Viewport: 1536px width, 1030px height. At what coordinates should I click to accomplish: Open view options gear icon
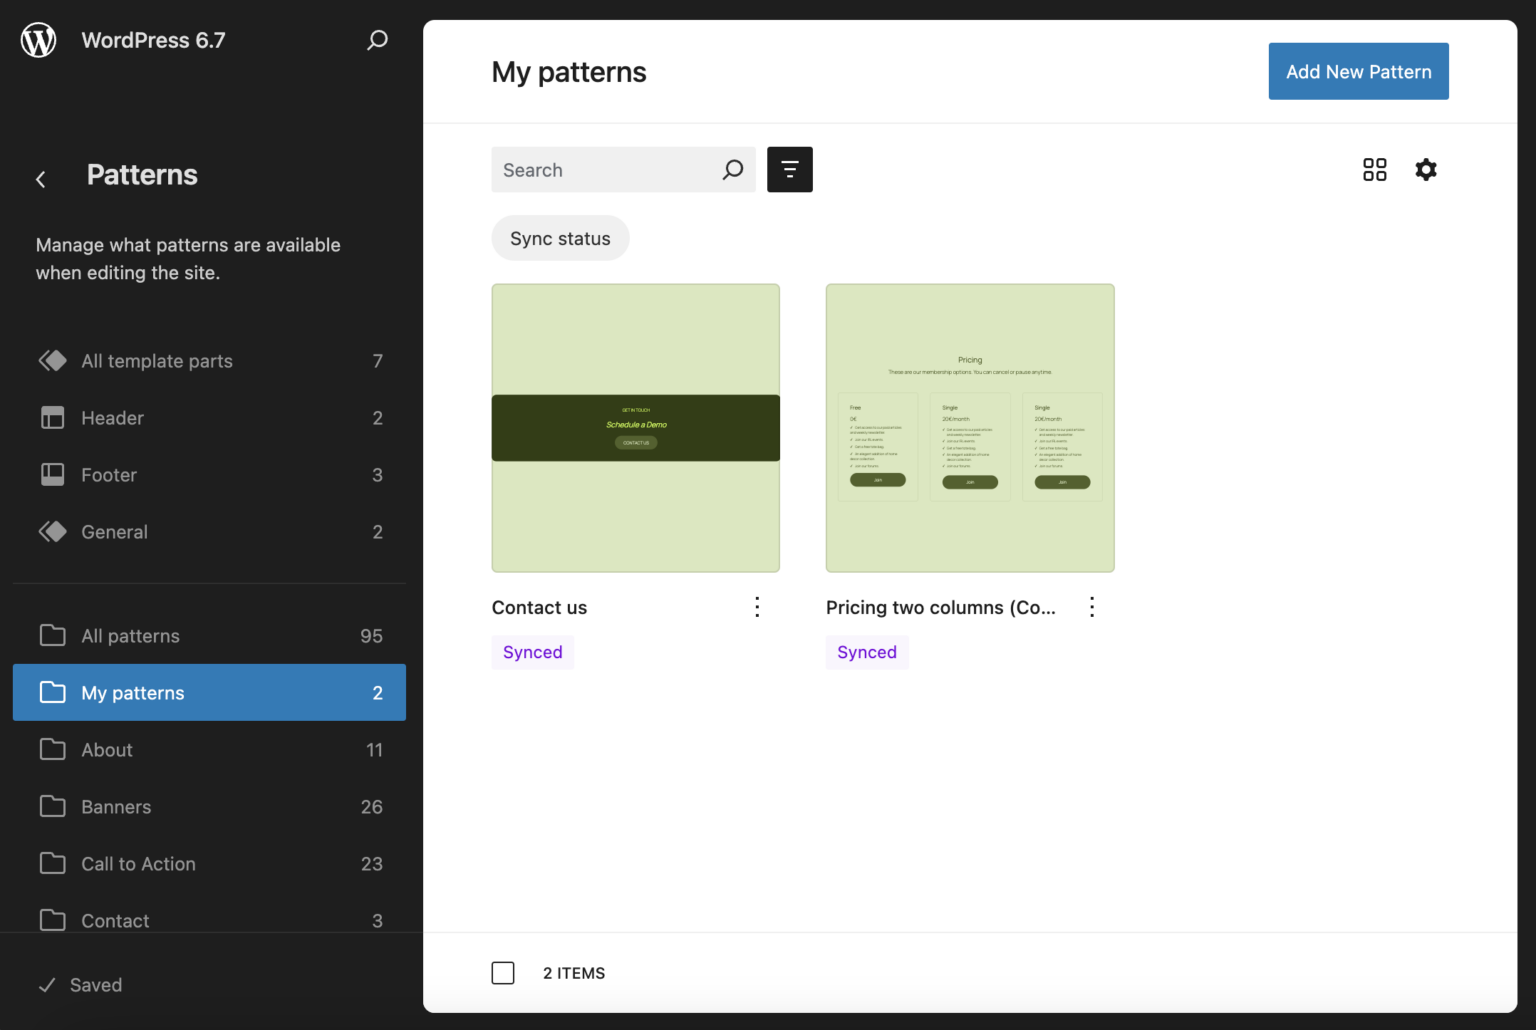(1425, 170)
